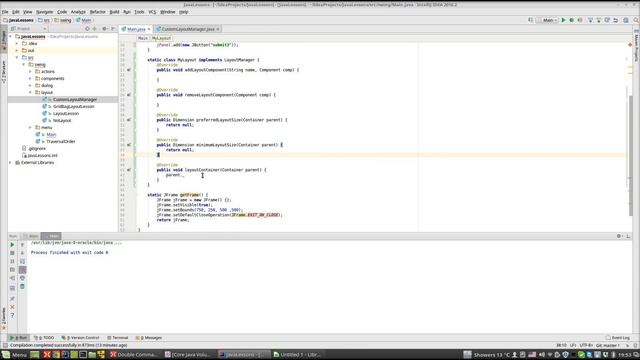Toggle Maven Projects side strip

636,46
